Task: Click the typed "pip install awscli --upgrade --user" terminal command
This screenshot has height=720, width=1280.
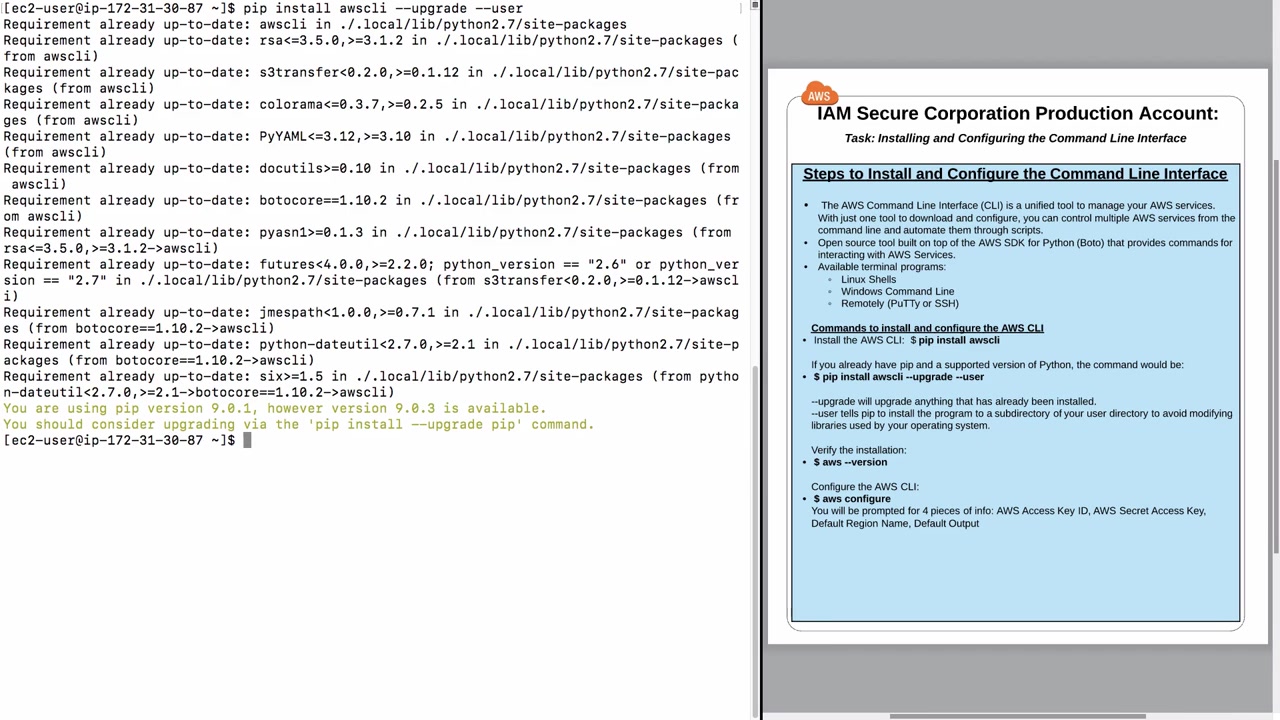Action: tap(383, 8)
